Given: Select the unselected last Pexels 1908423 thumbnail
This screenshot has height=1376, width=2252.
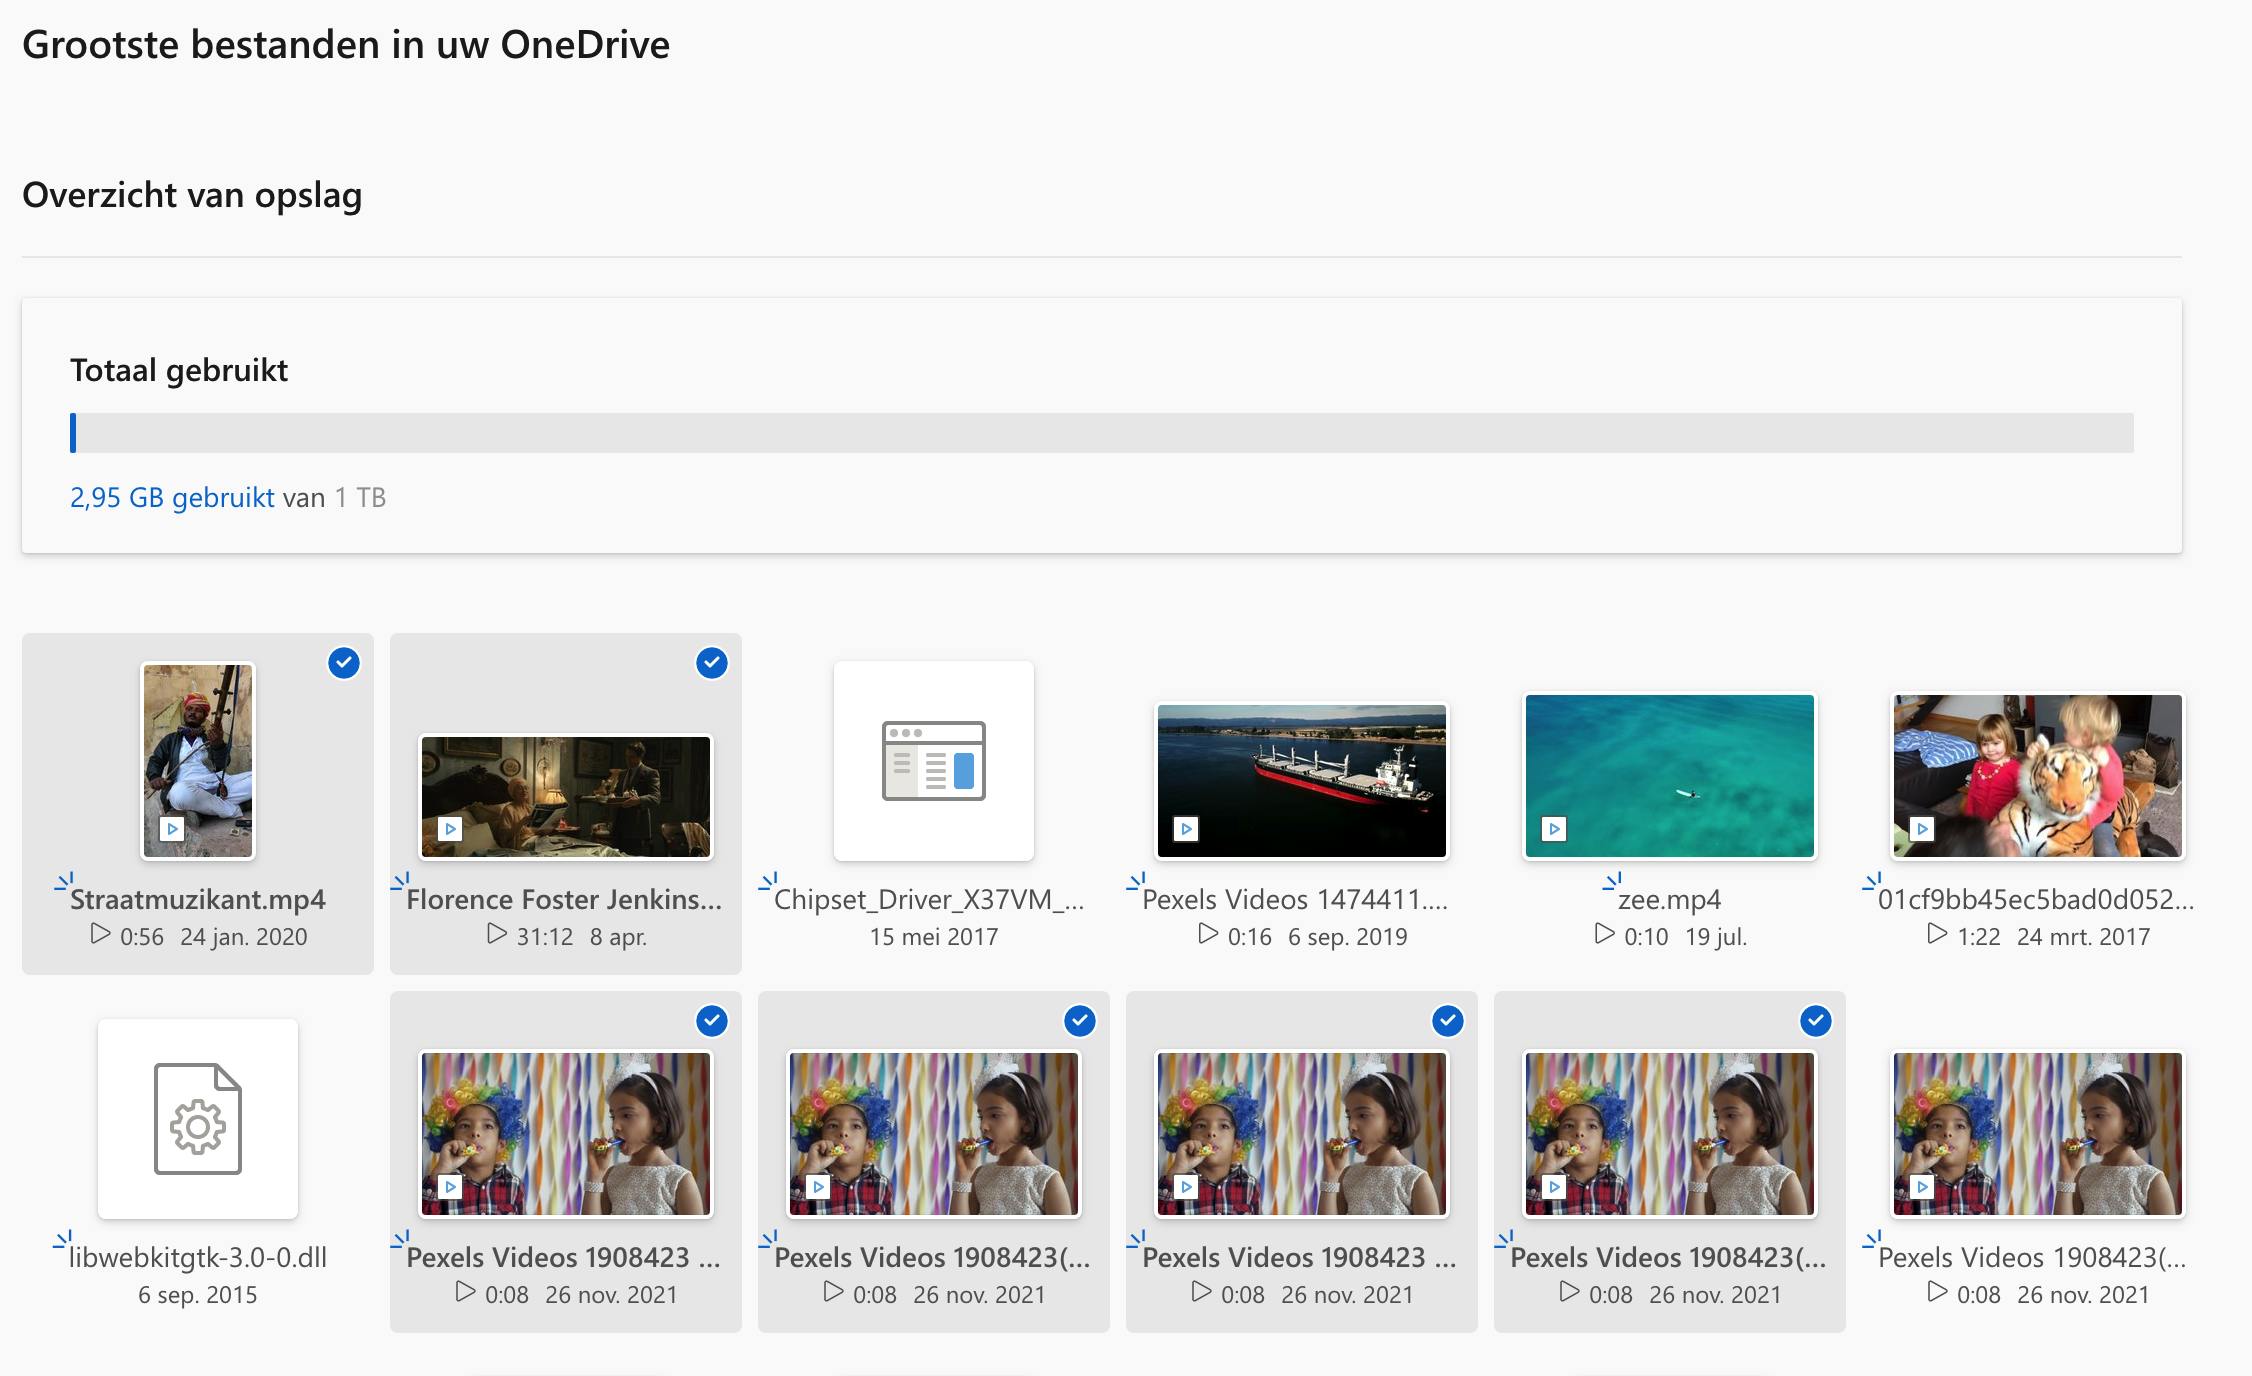Looking at the screenshot, I should (2037, 1133).
